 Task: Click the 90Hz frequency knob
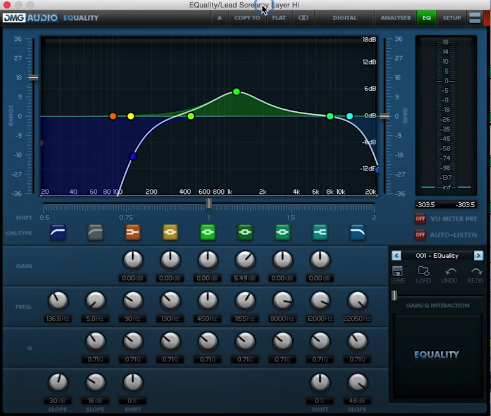coord(133,301)
